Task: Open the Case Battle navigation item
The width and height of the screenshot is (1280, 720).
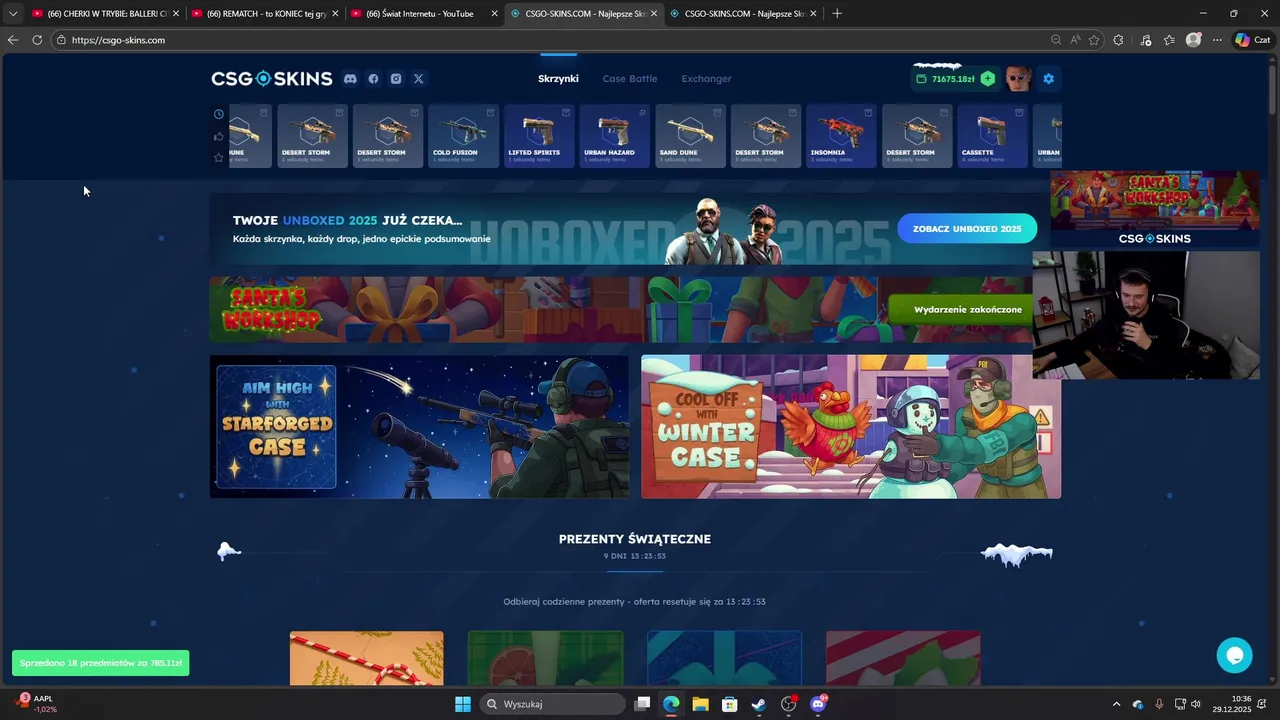Action: (x=630, y=79)
